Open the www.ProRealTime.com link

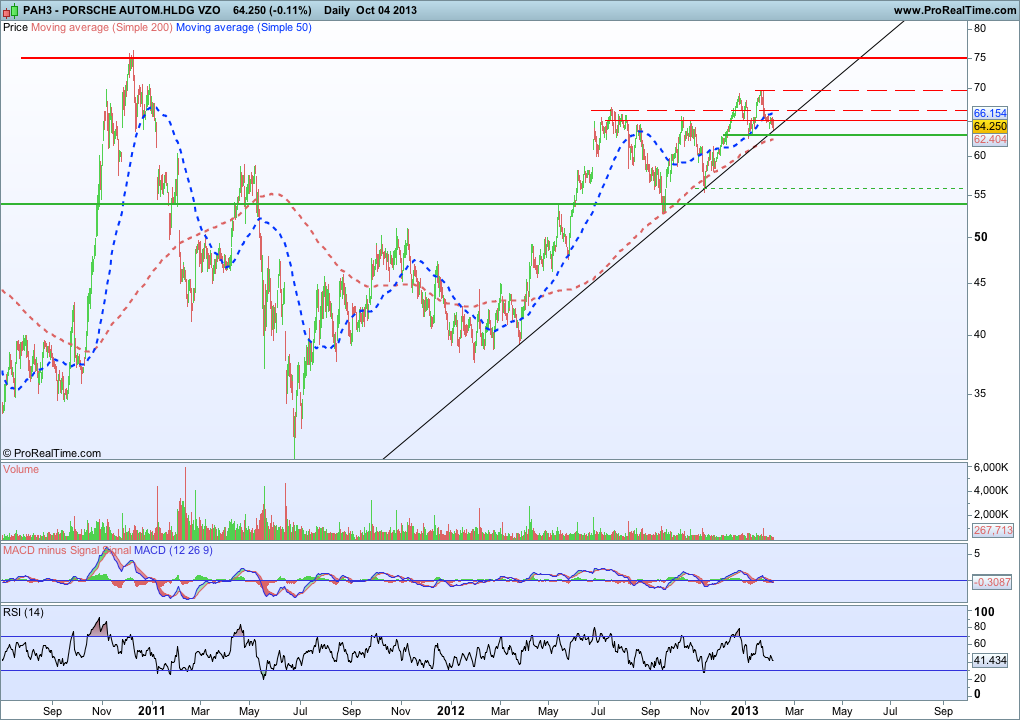tap(954, 10)
